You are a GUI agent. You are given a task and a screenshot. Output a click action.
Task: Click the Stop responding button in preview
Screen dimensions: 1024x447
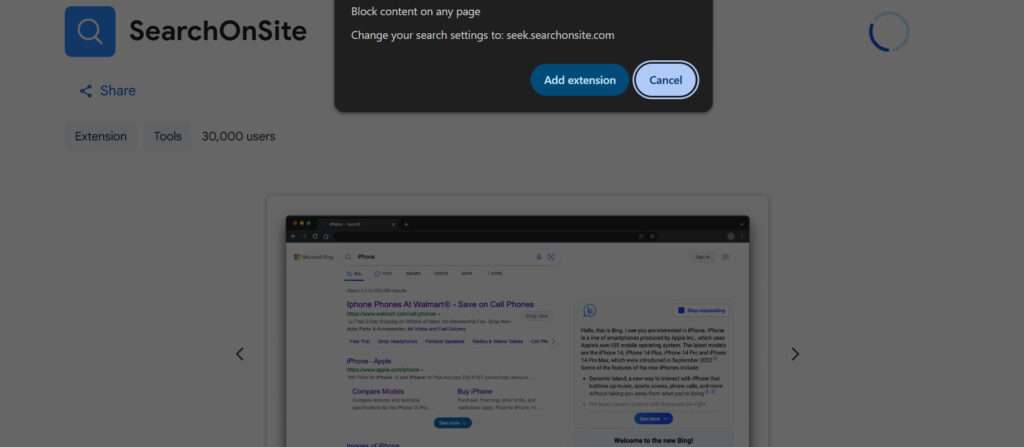pos(701,310)
